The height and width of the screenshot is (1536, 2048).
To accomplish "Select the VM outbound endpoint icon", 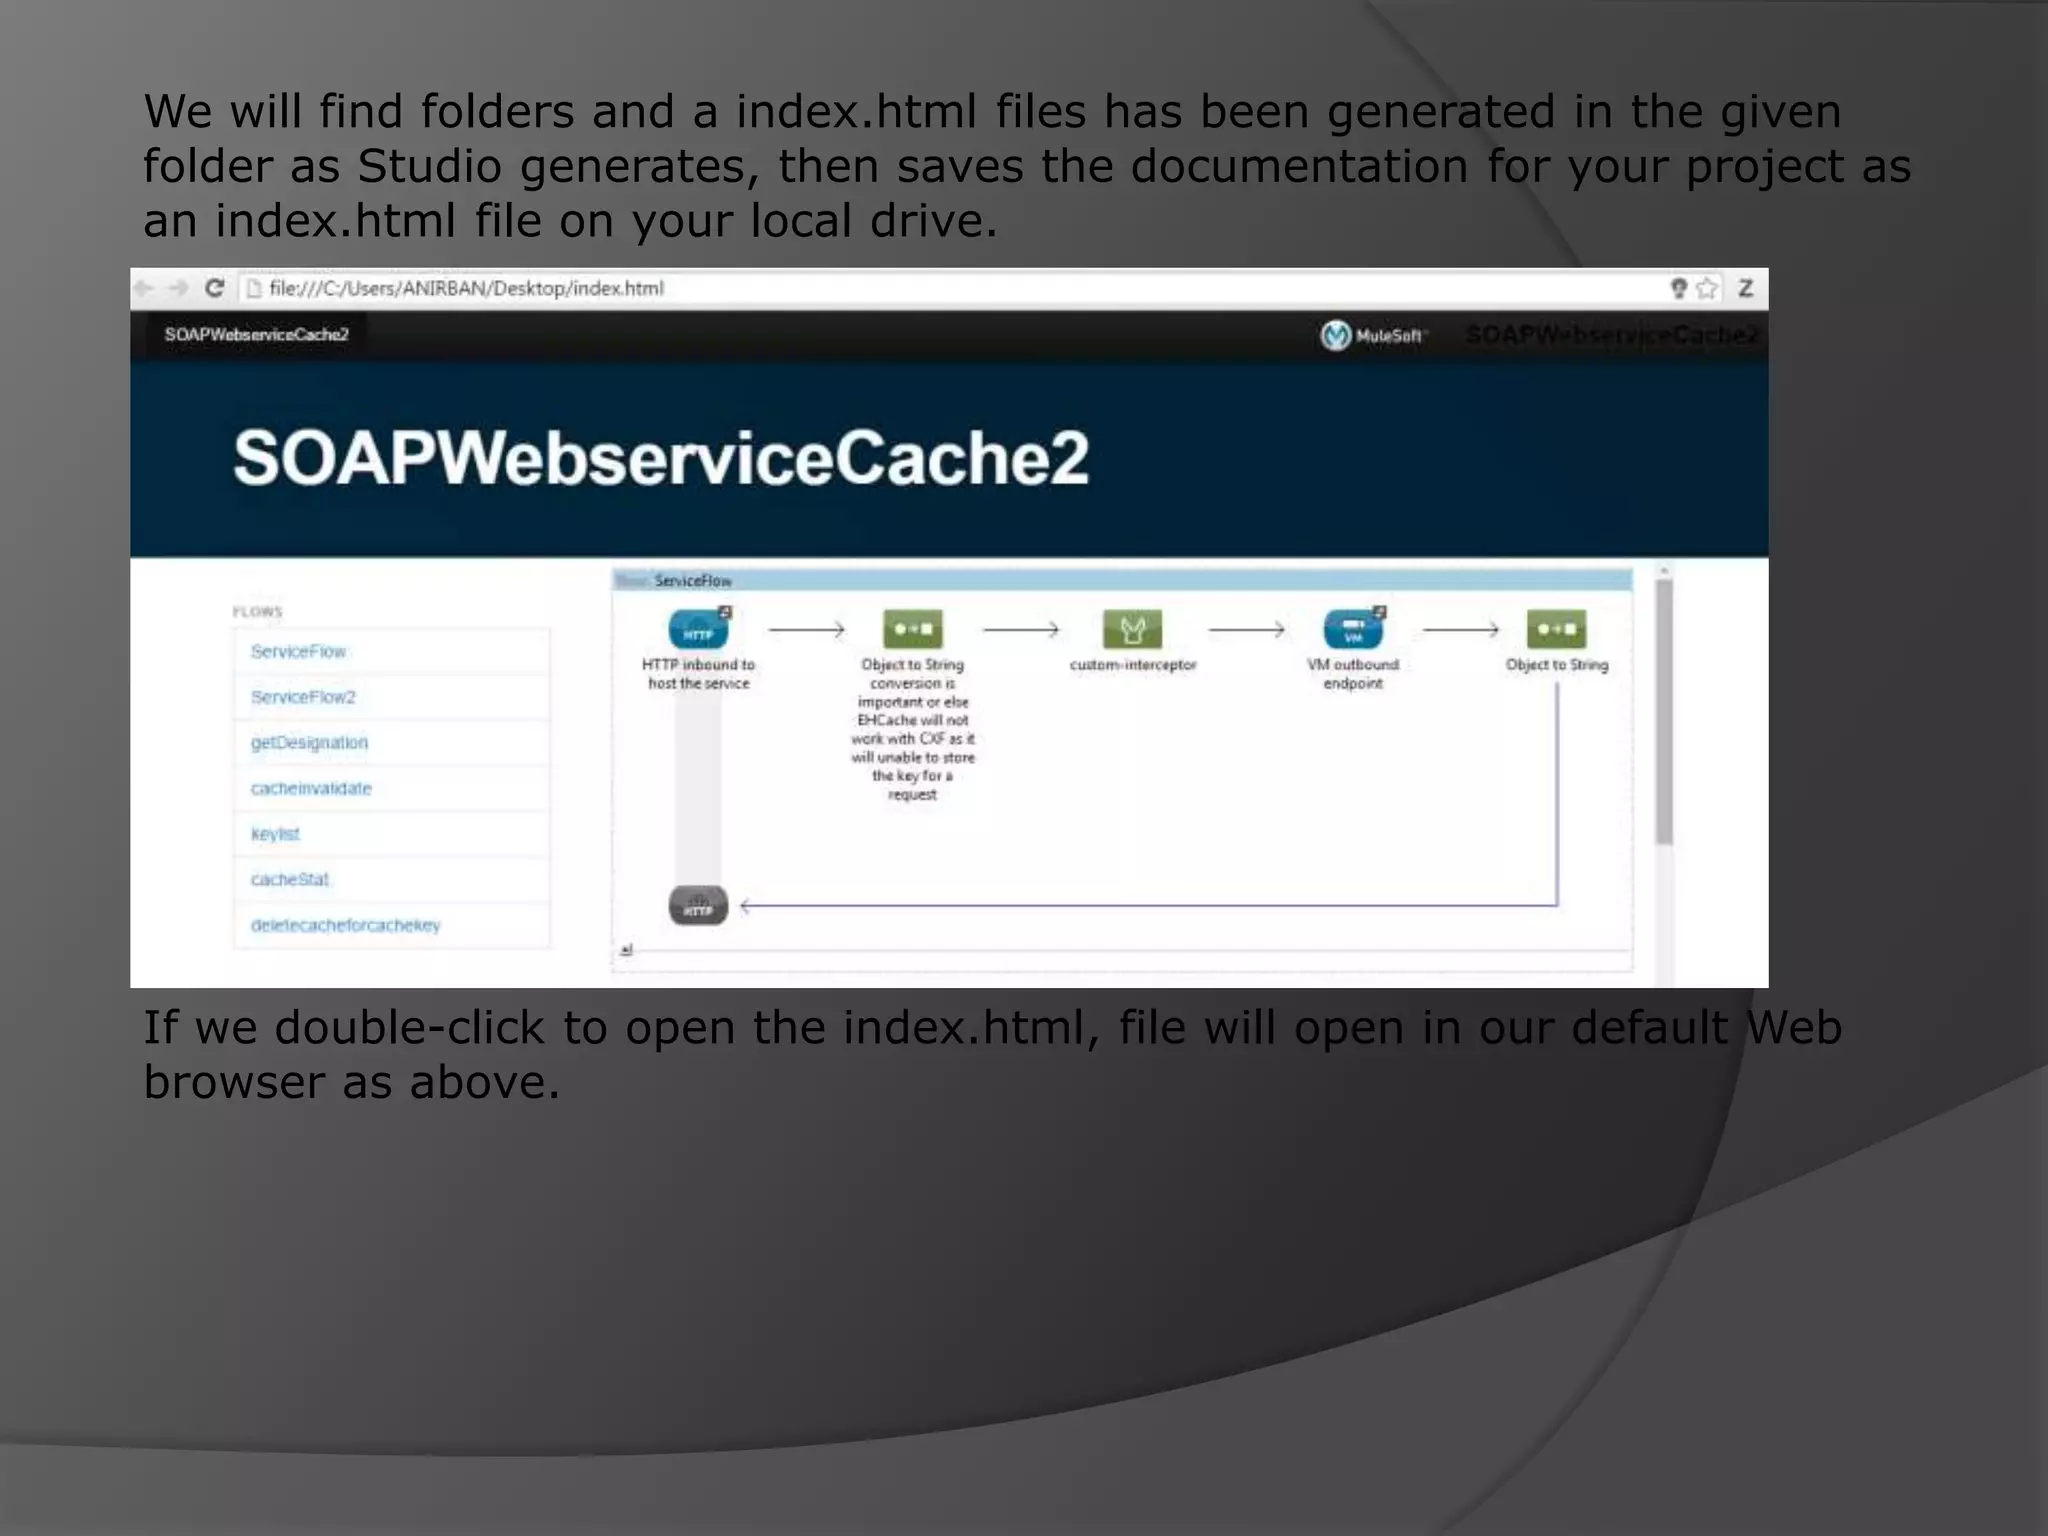I will click(x=1353, y=629).
